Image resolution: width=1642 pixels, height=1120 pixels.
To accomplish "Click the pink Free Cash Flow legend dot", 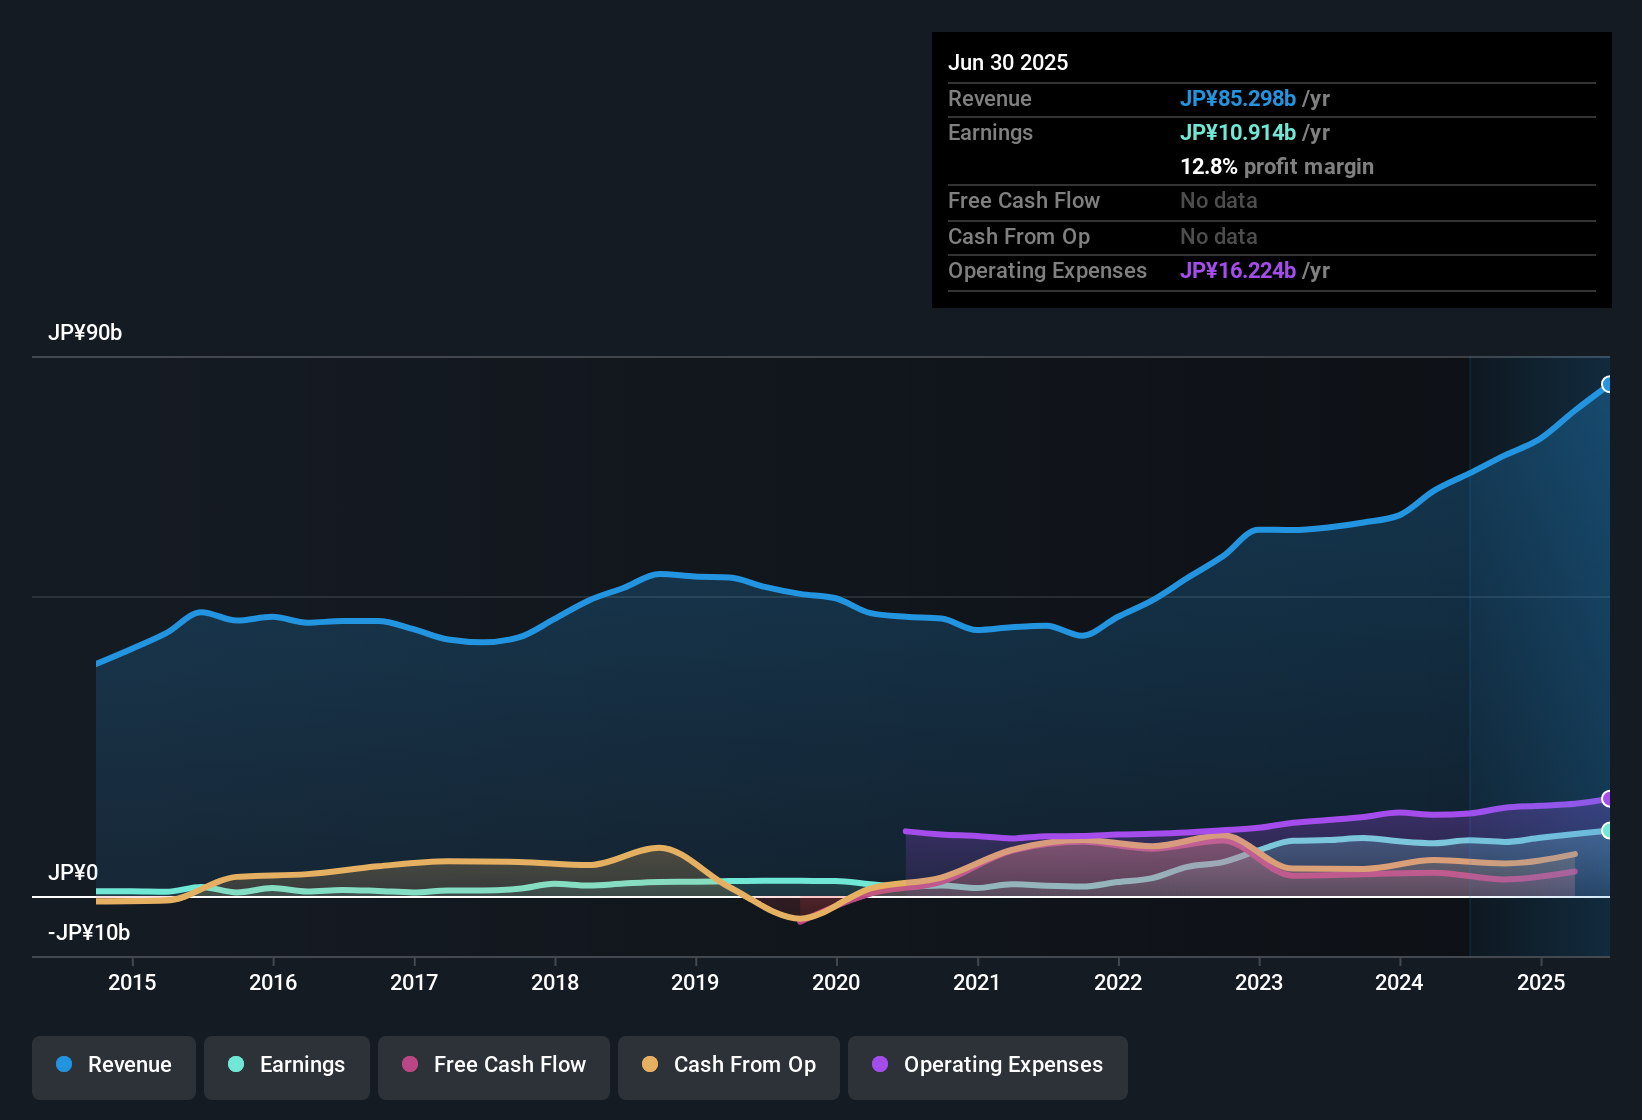I will pos(409,1065).
